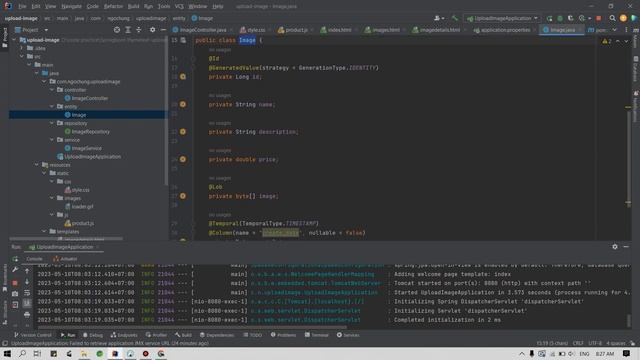Stop the process in the Run panel
640x360 pixels.
coord(15,282)
